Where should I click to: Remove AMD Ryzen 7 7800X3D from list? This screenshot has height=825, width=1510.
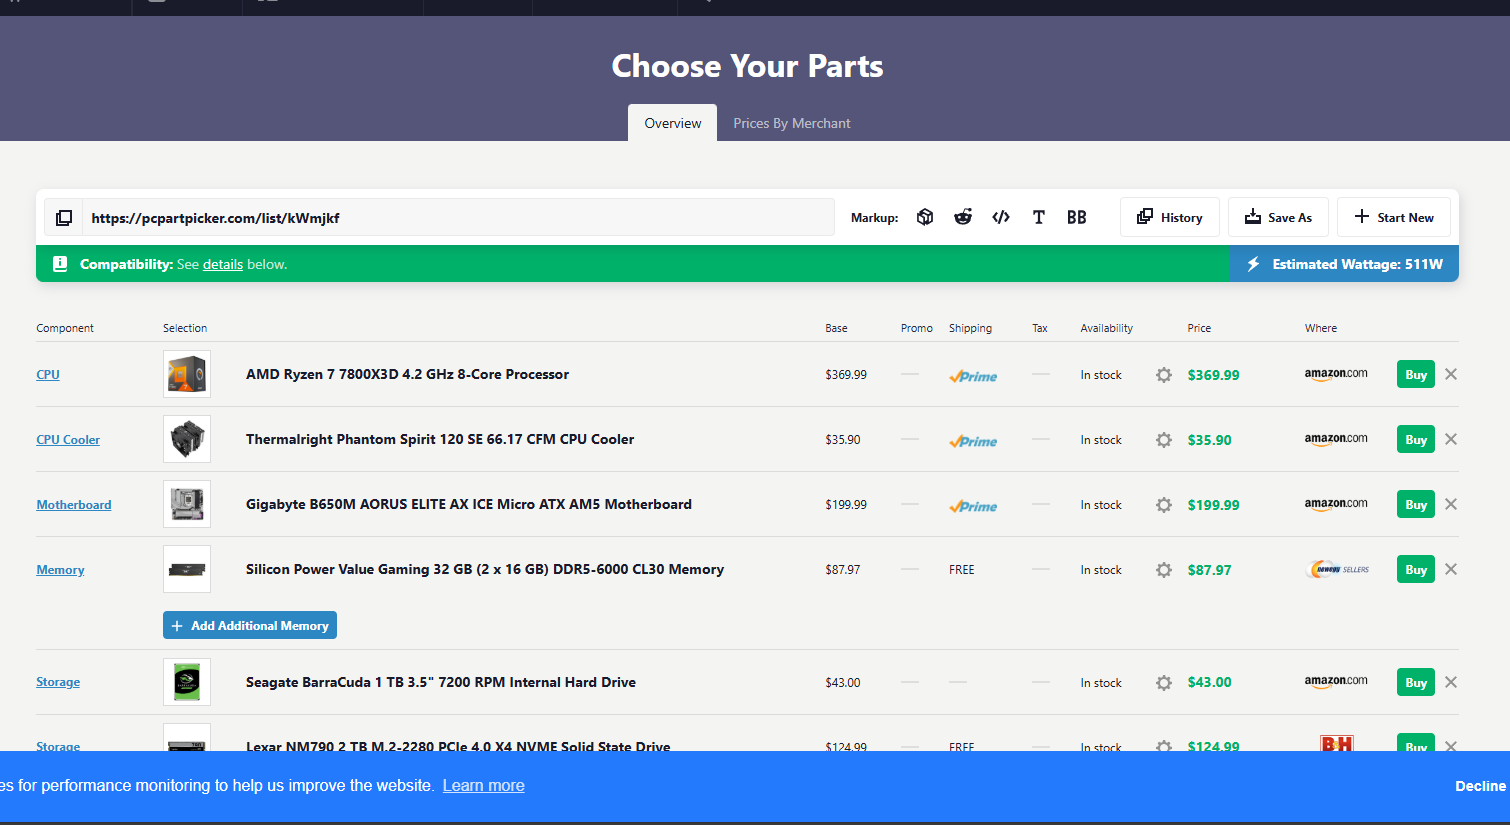[x=1451, y=374]
